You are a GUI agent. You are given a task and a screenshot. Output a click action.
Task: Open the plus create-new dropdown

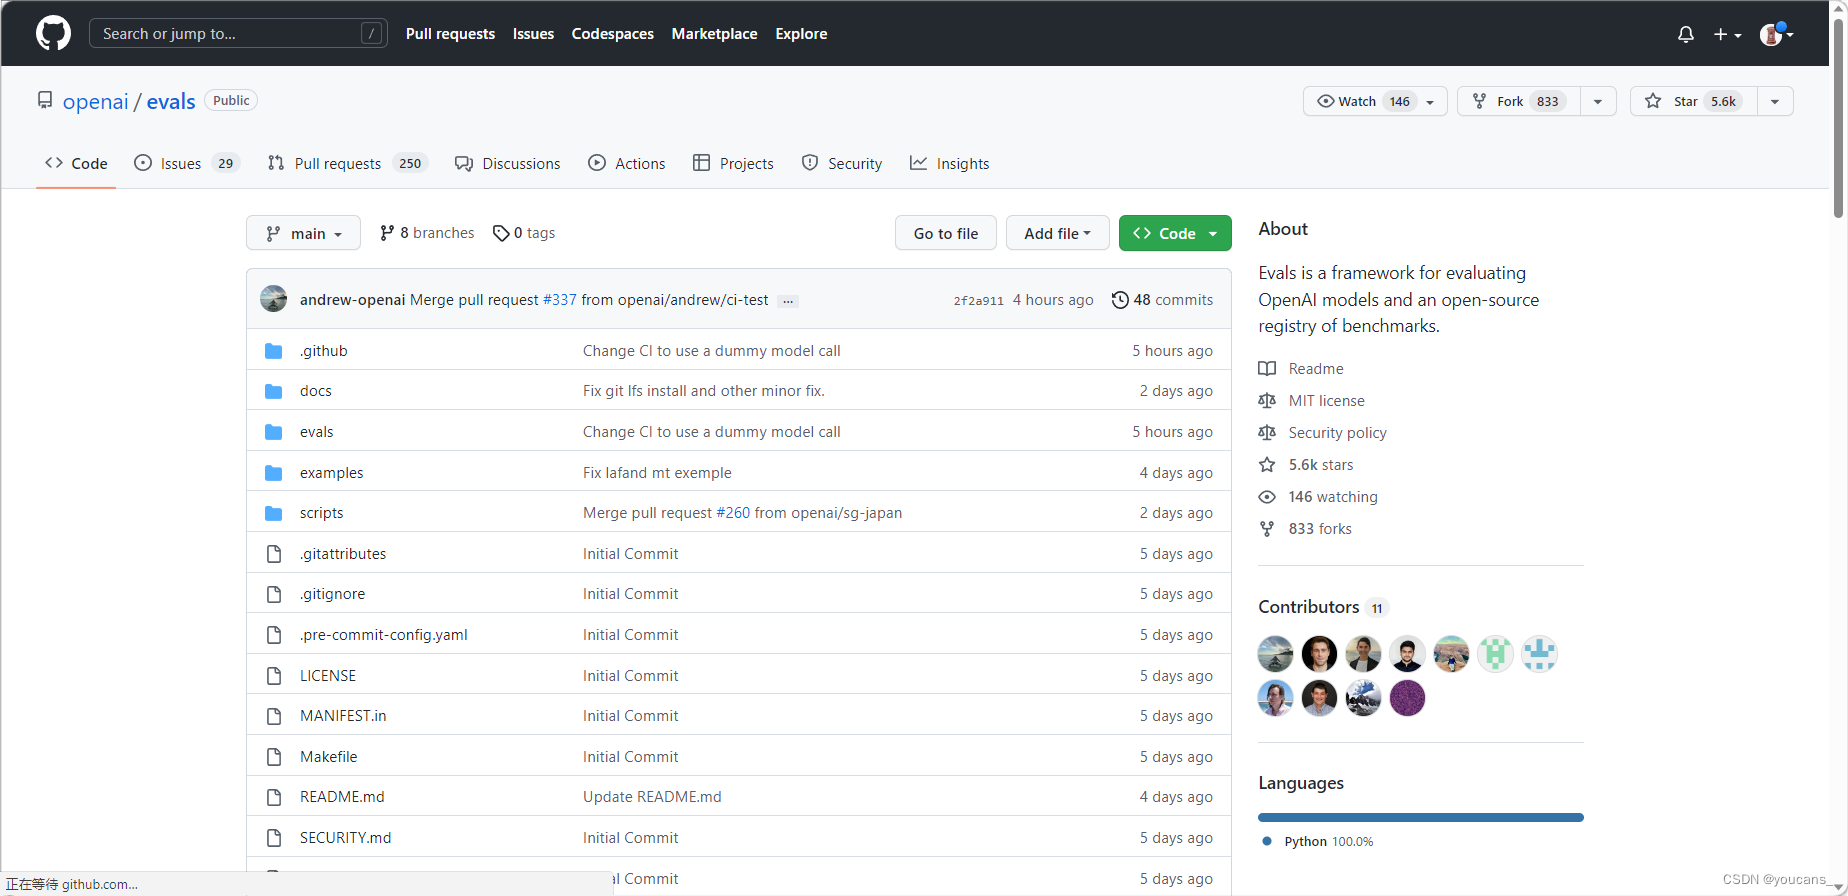tap(1727, 34)
